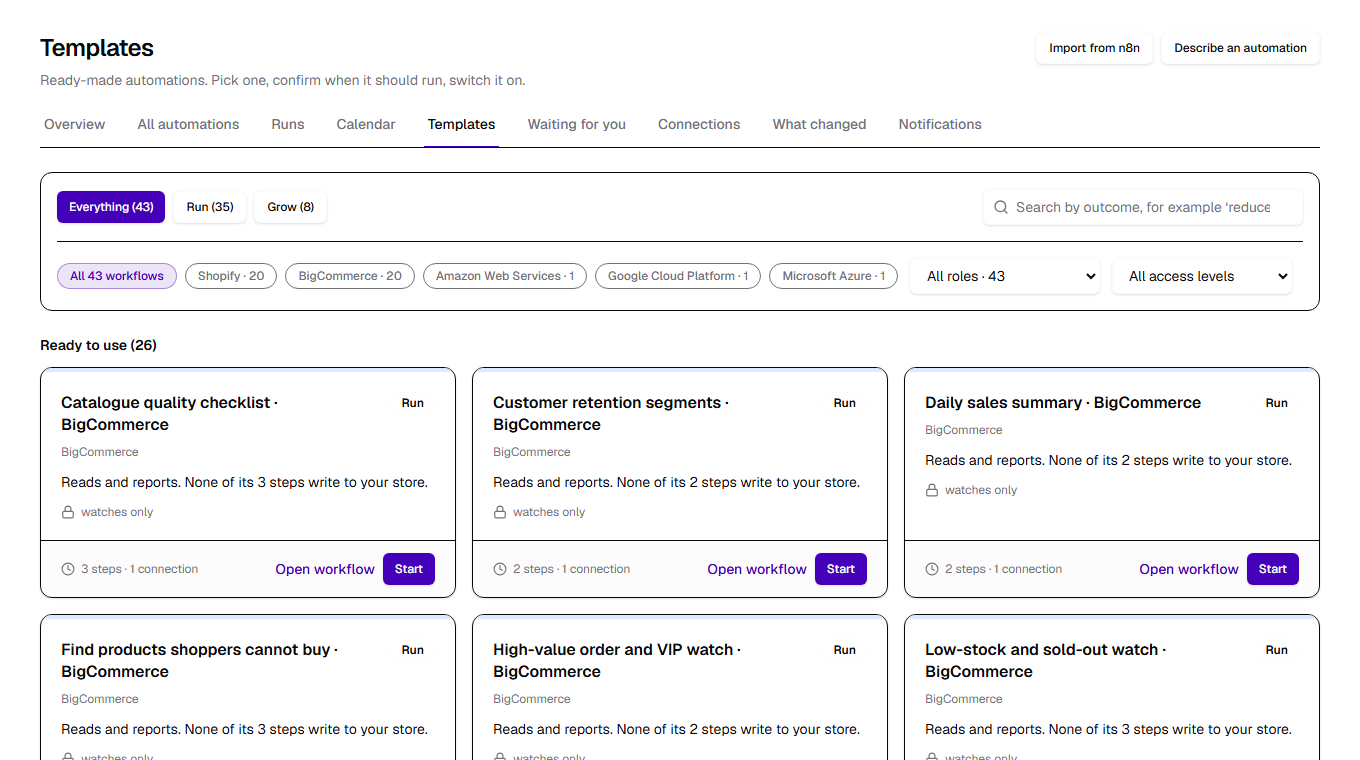Viewport: 1360px width, 760px height.
Task: Click clock icon on Catalogue quality checklist card
Action: point(68,569)
